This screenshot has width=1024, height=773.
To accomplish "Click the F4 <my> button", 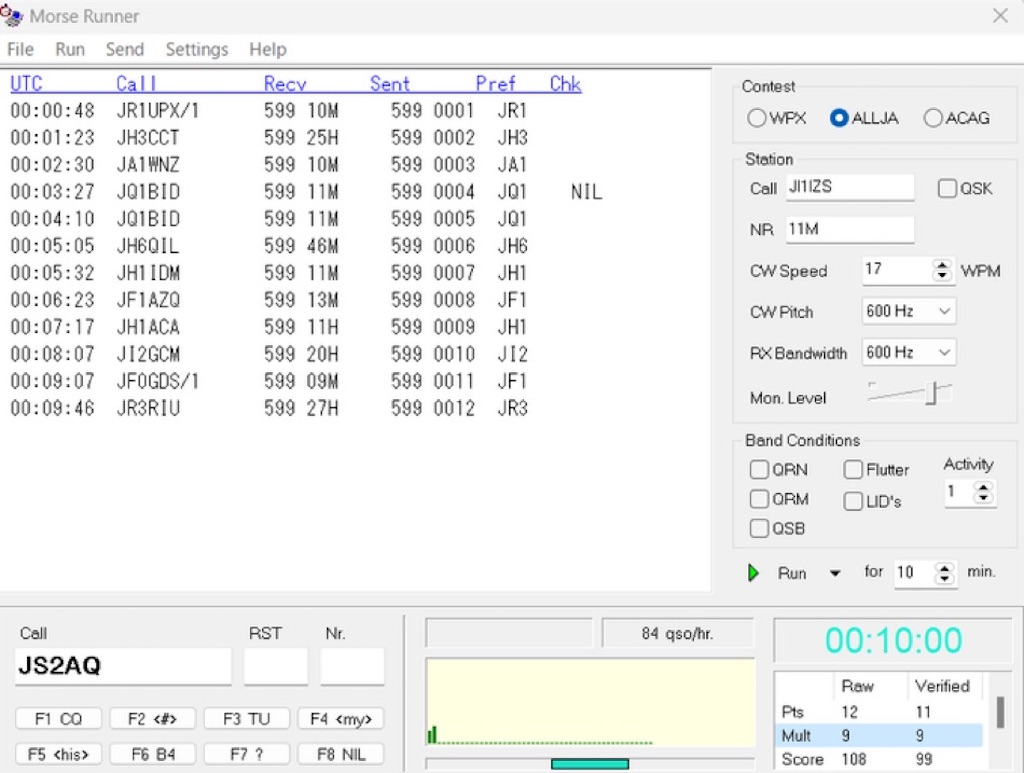I will (x=341, y=719).
